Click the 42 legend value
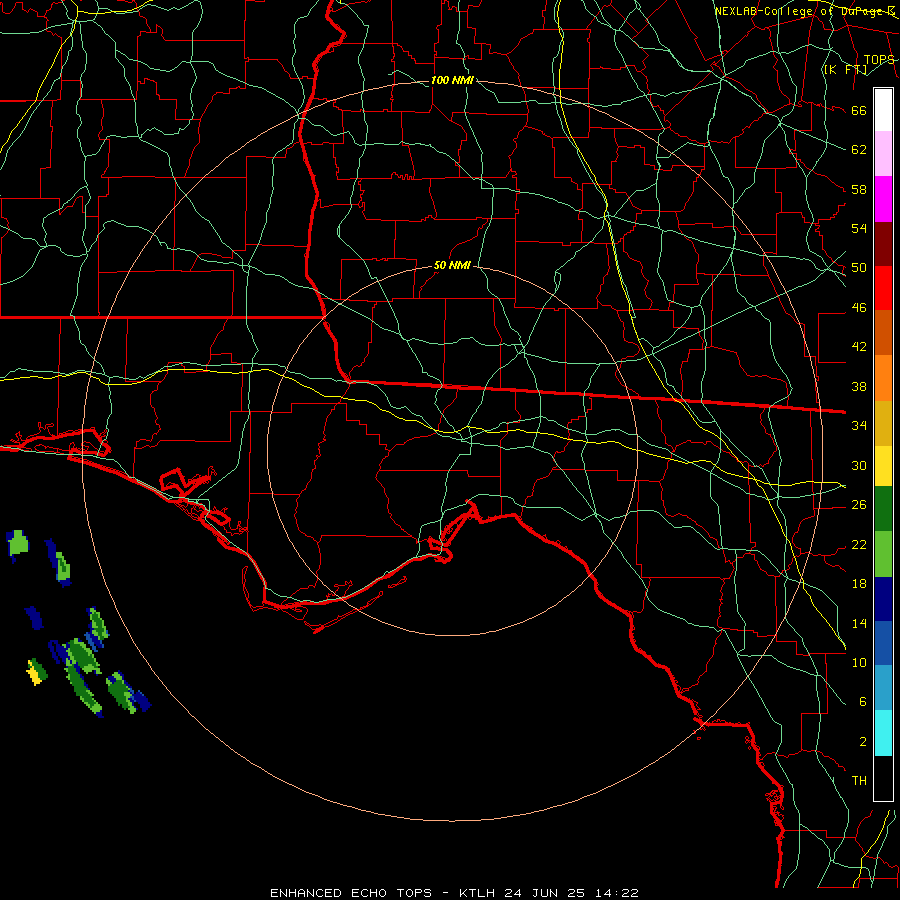 859,346
